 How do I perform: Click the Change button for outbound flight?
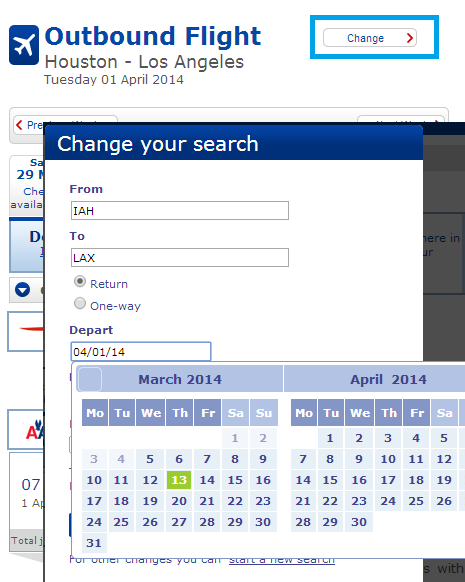pos(370,38)
